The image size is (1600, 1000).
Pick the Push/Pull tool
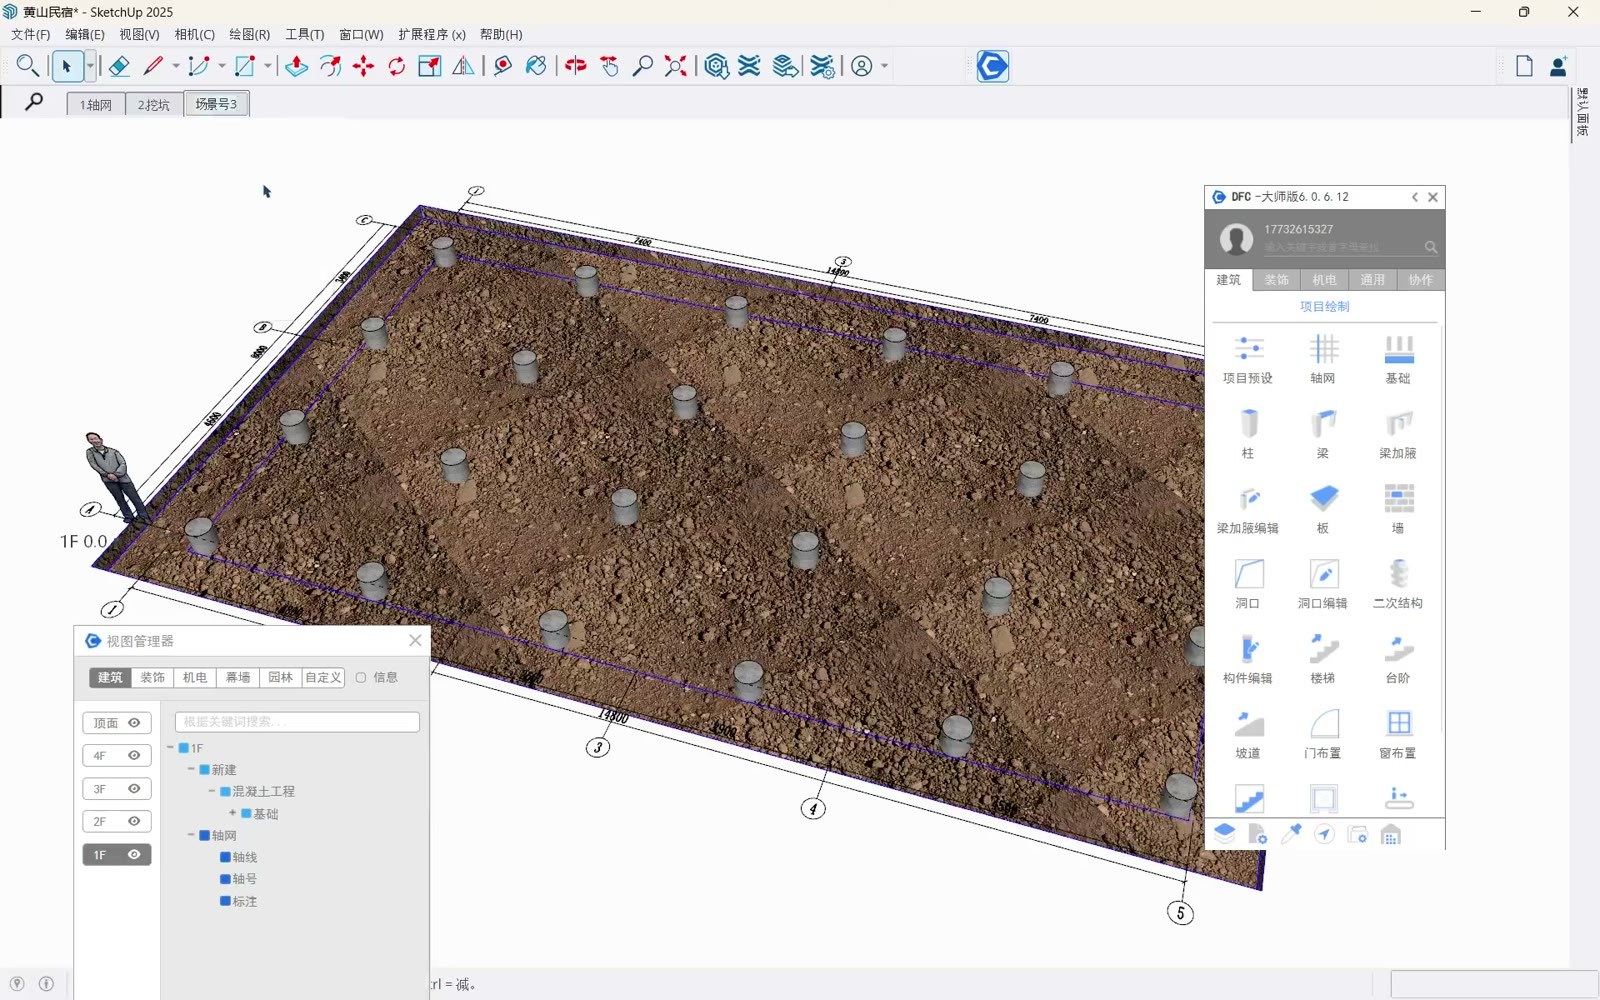[x=296, y=66]
